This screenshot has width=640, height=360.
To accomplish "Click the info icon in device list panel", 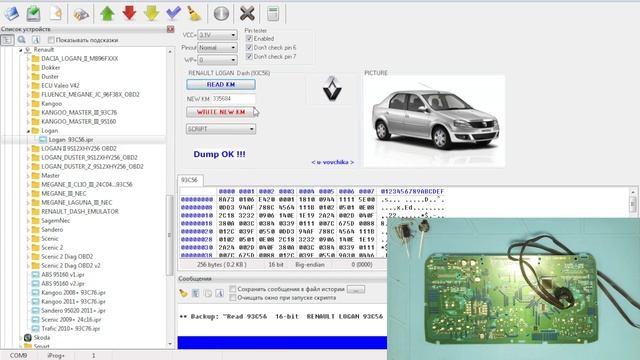I will tap(36, 40).
